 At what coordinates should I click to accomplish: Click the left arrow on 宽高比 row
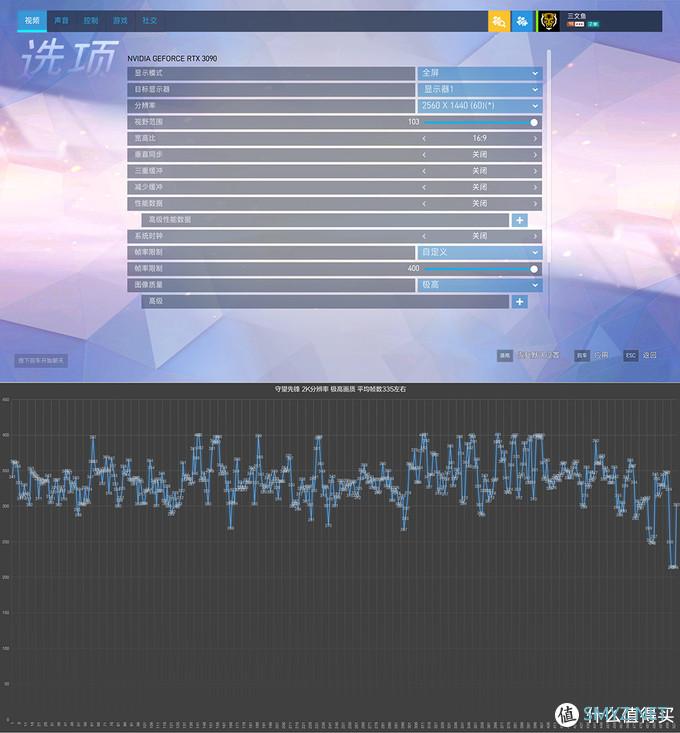click(x=424, y=138)
